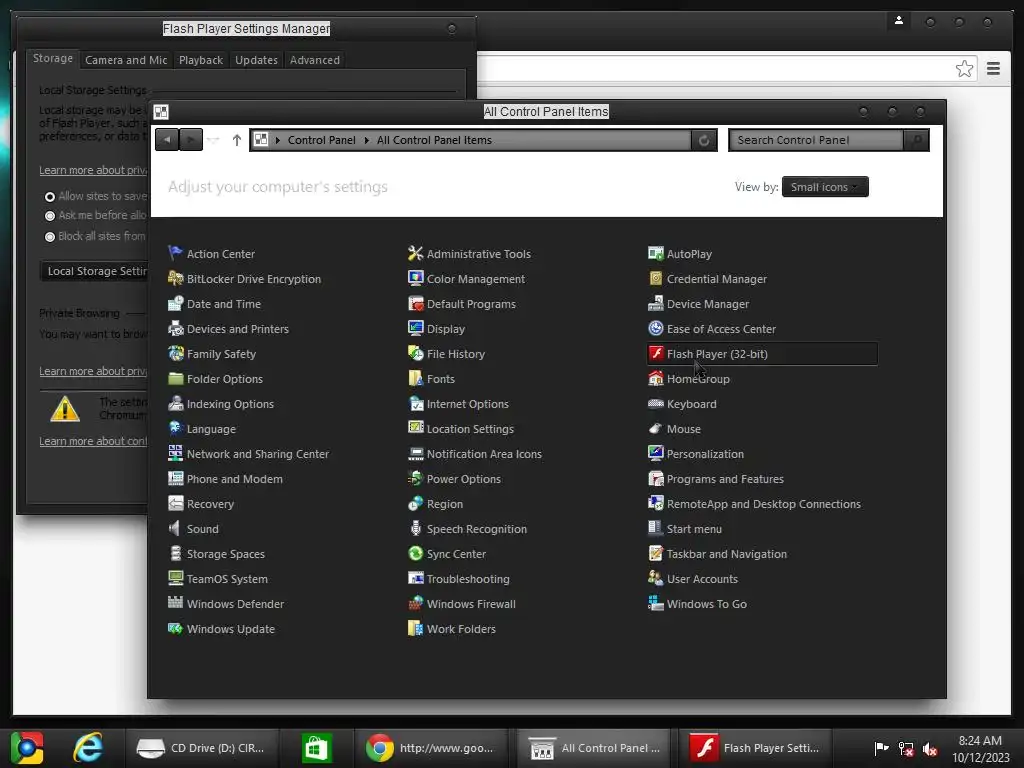Image resolution: width=1024 pixels, height=768 pixels.
Task: Click the Administrative Tools icon
Action: (415, 253)
